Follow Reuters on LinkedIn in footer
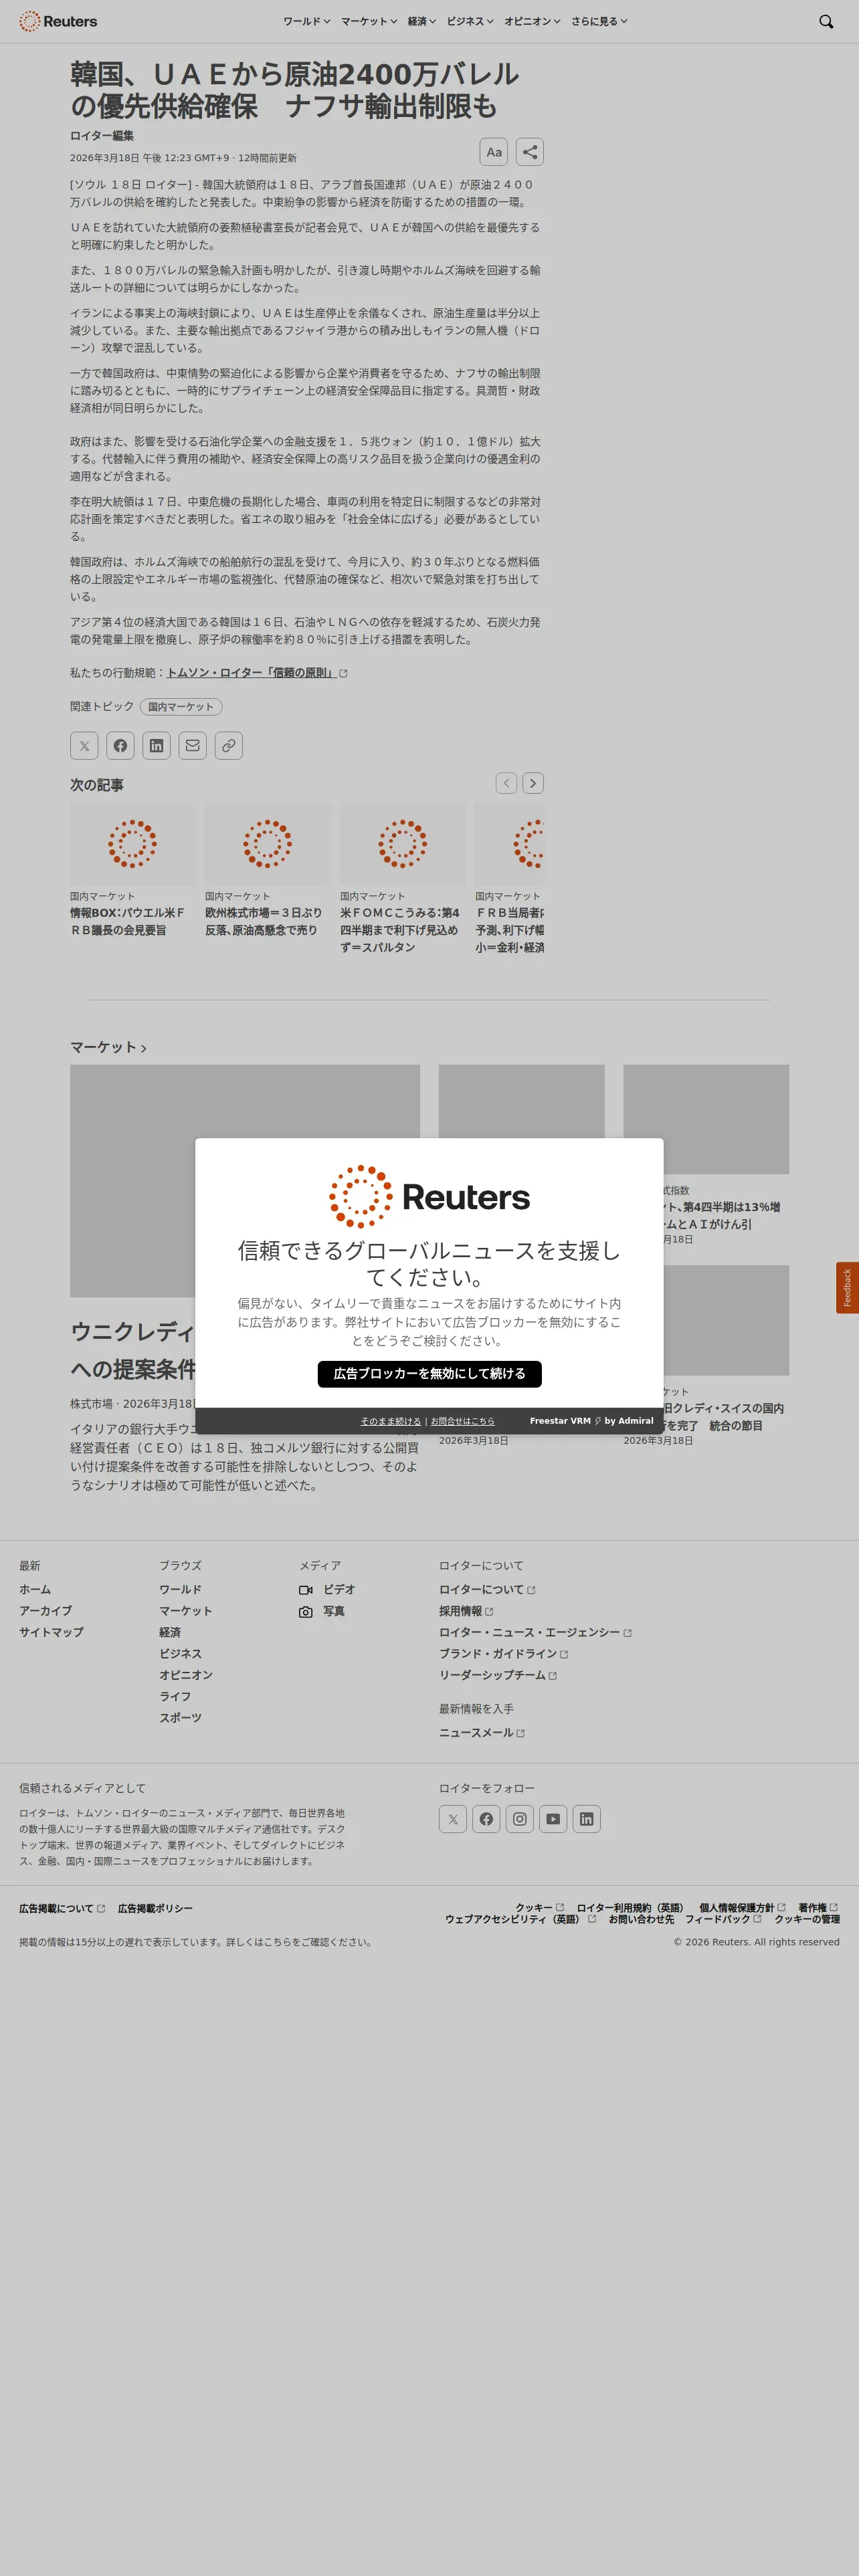This screenshot has height=2576, width=859. pos(586,1819)
